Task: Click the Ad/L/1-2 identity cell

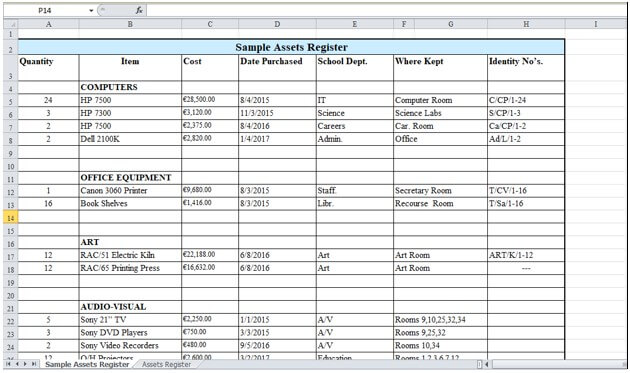Action: coord(526,139)
